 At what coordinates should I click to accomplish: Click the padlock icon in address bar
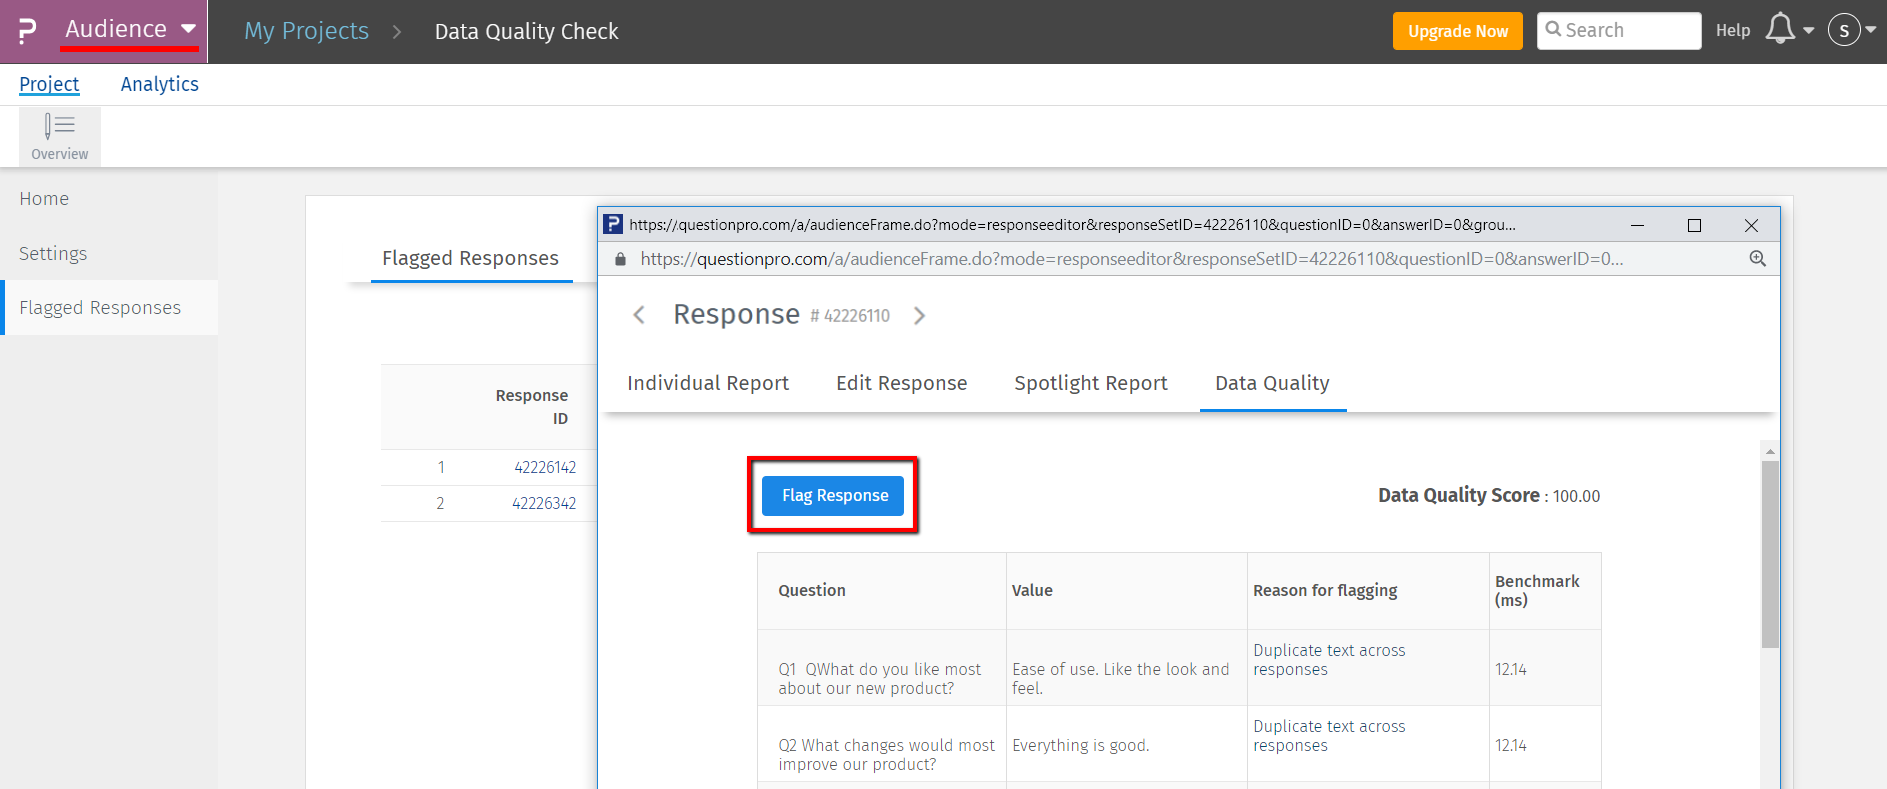coord(620,259)
